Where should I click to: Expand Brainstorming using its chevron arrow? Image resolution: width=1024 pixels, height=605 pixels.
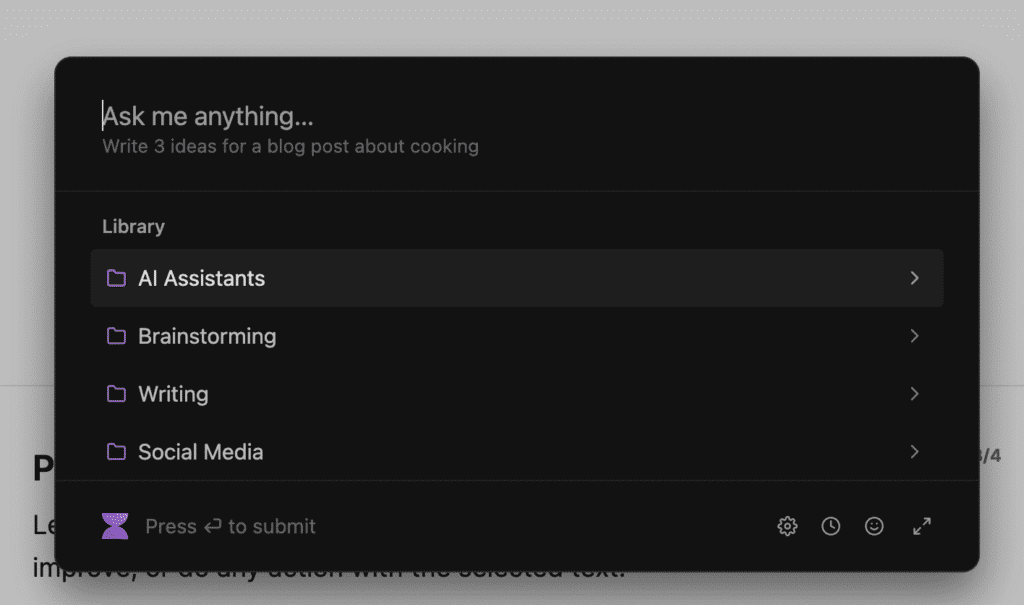tap(914, 336)
